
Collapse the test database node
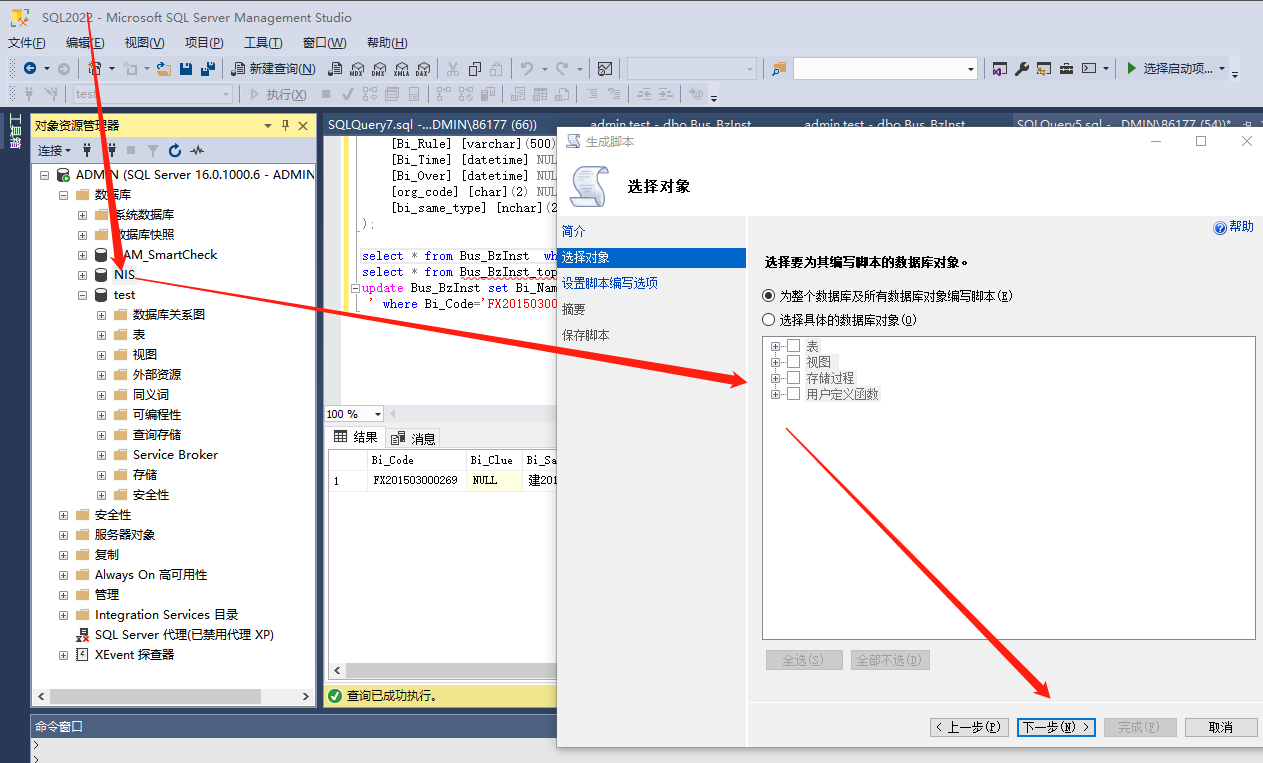[82, 295]
